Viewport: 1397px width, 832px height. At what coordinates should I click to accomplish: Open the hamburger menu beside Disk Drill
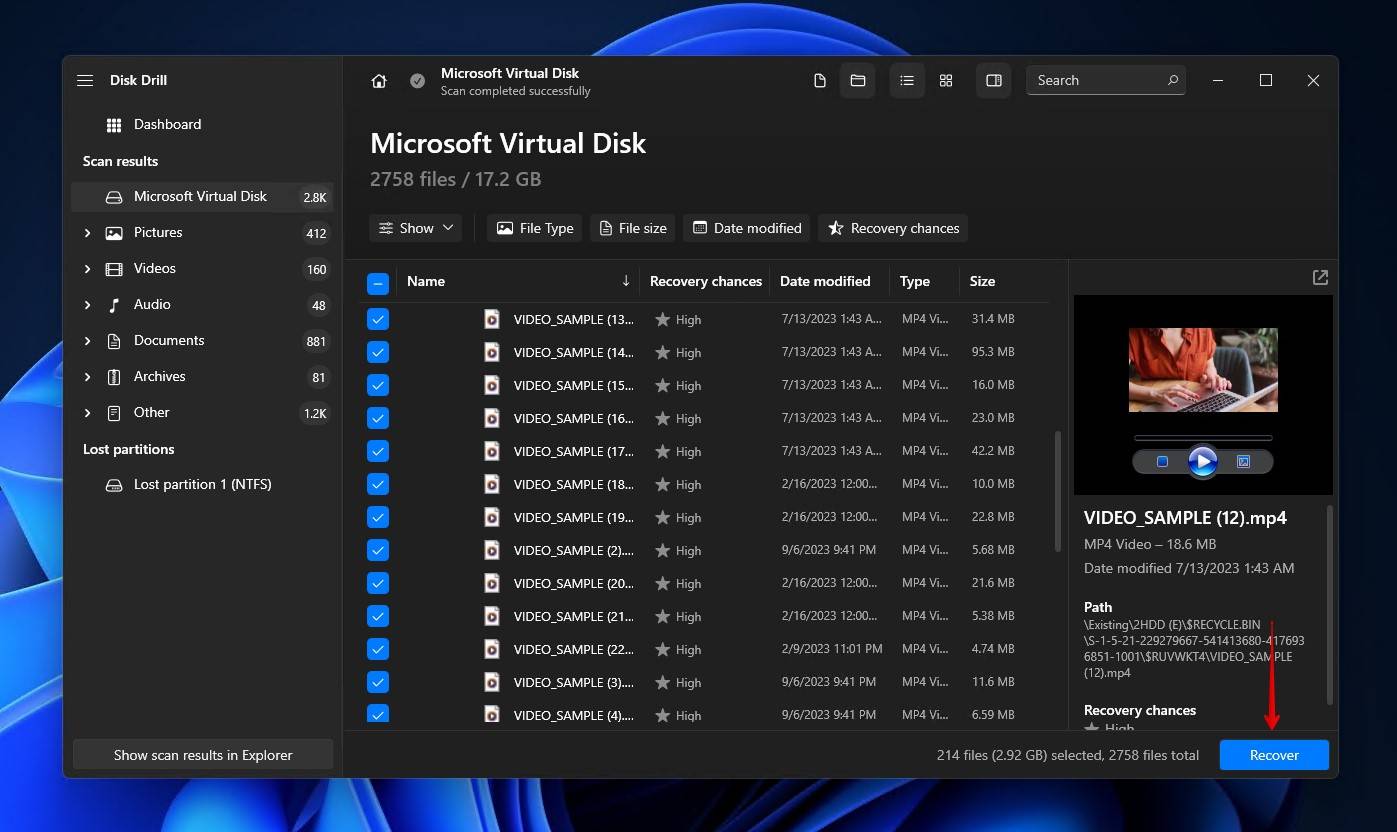[x=85, y=81]
